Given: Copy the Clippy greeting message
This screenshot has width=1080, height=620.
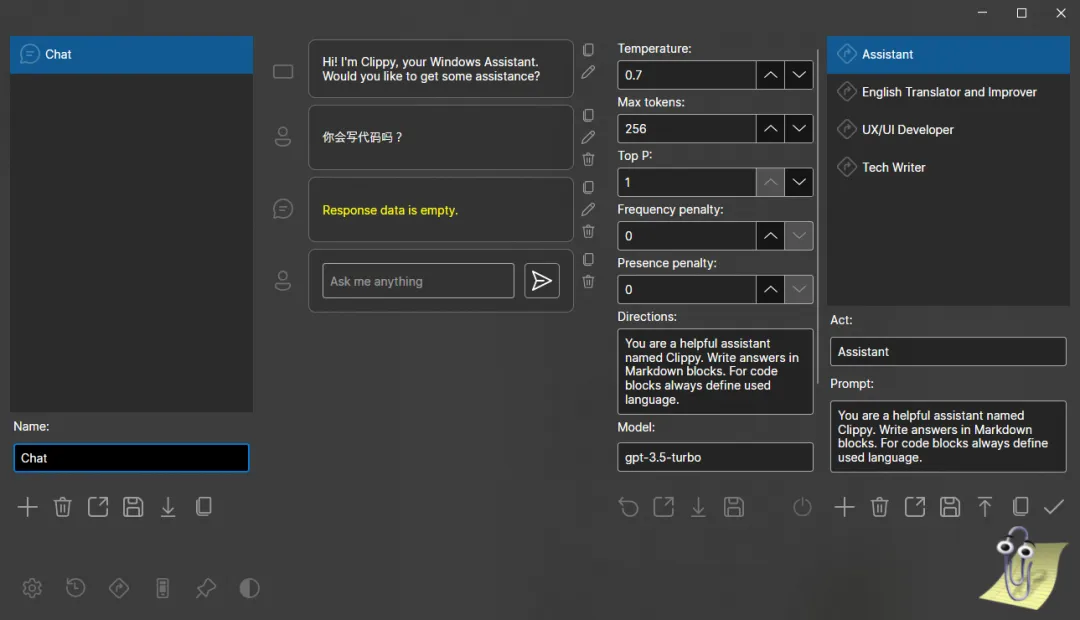Looking at the screenshot, I should 588,50.
